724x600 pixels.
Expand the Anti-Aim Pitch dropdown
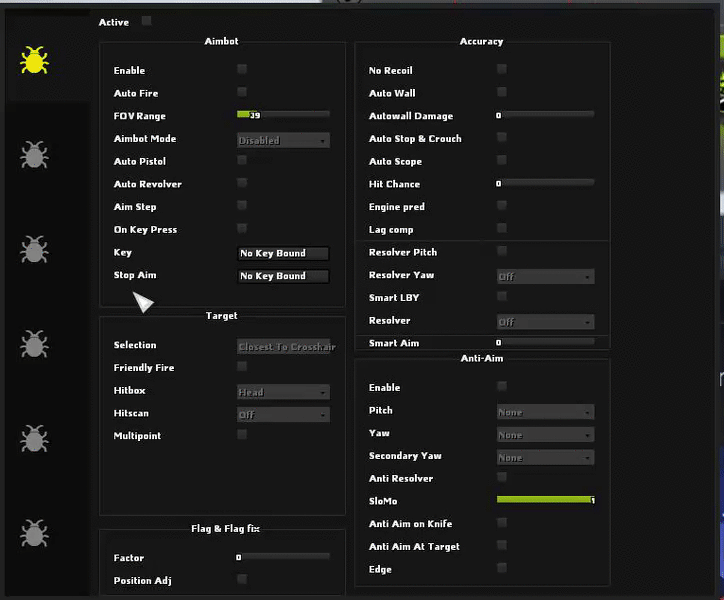[x=545, y=411]
